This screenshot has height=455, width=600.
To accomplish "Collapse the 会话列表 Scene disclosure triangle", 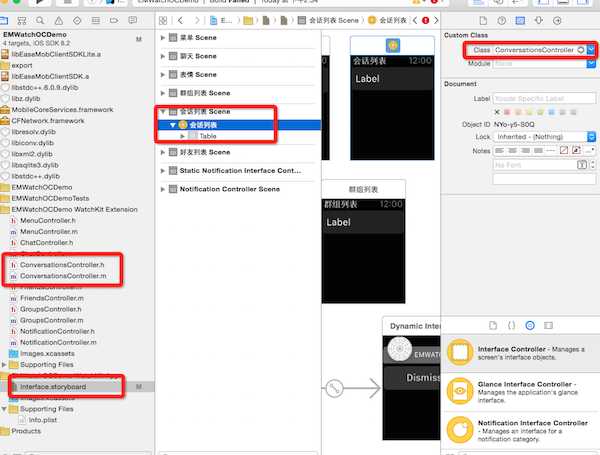I will (163, 111).
